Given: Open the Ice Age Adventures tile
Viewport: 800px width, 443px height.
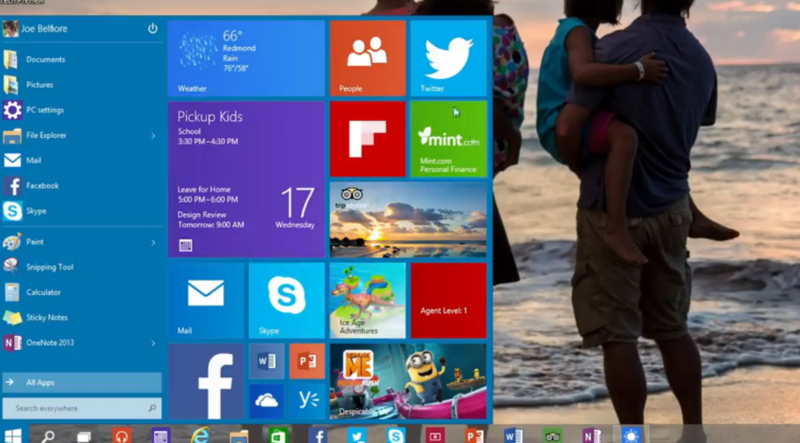Looking at the screenshot, I should point(368,301).
